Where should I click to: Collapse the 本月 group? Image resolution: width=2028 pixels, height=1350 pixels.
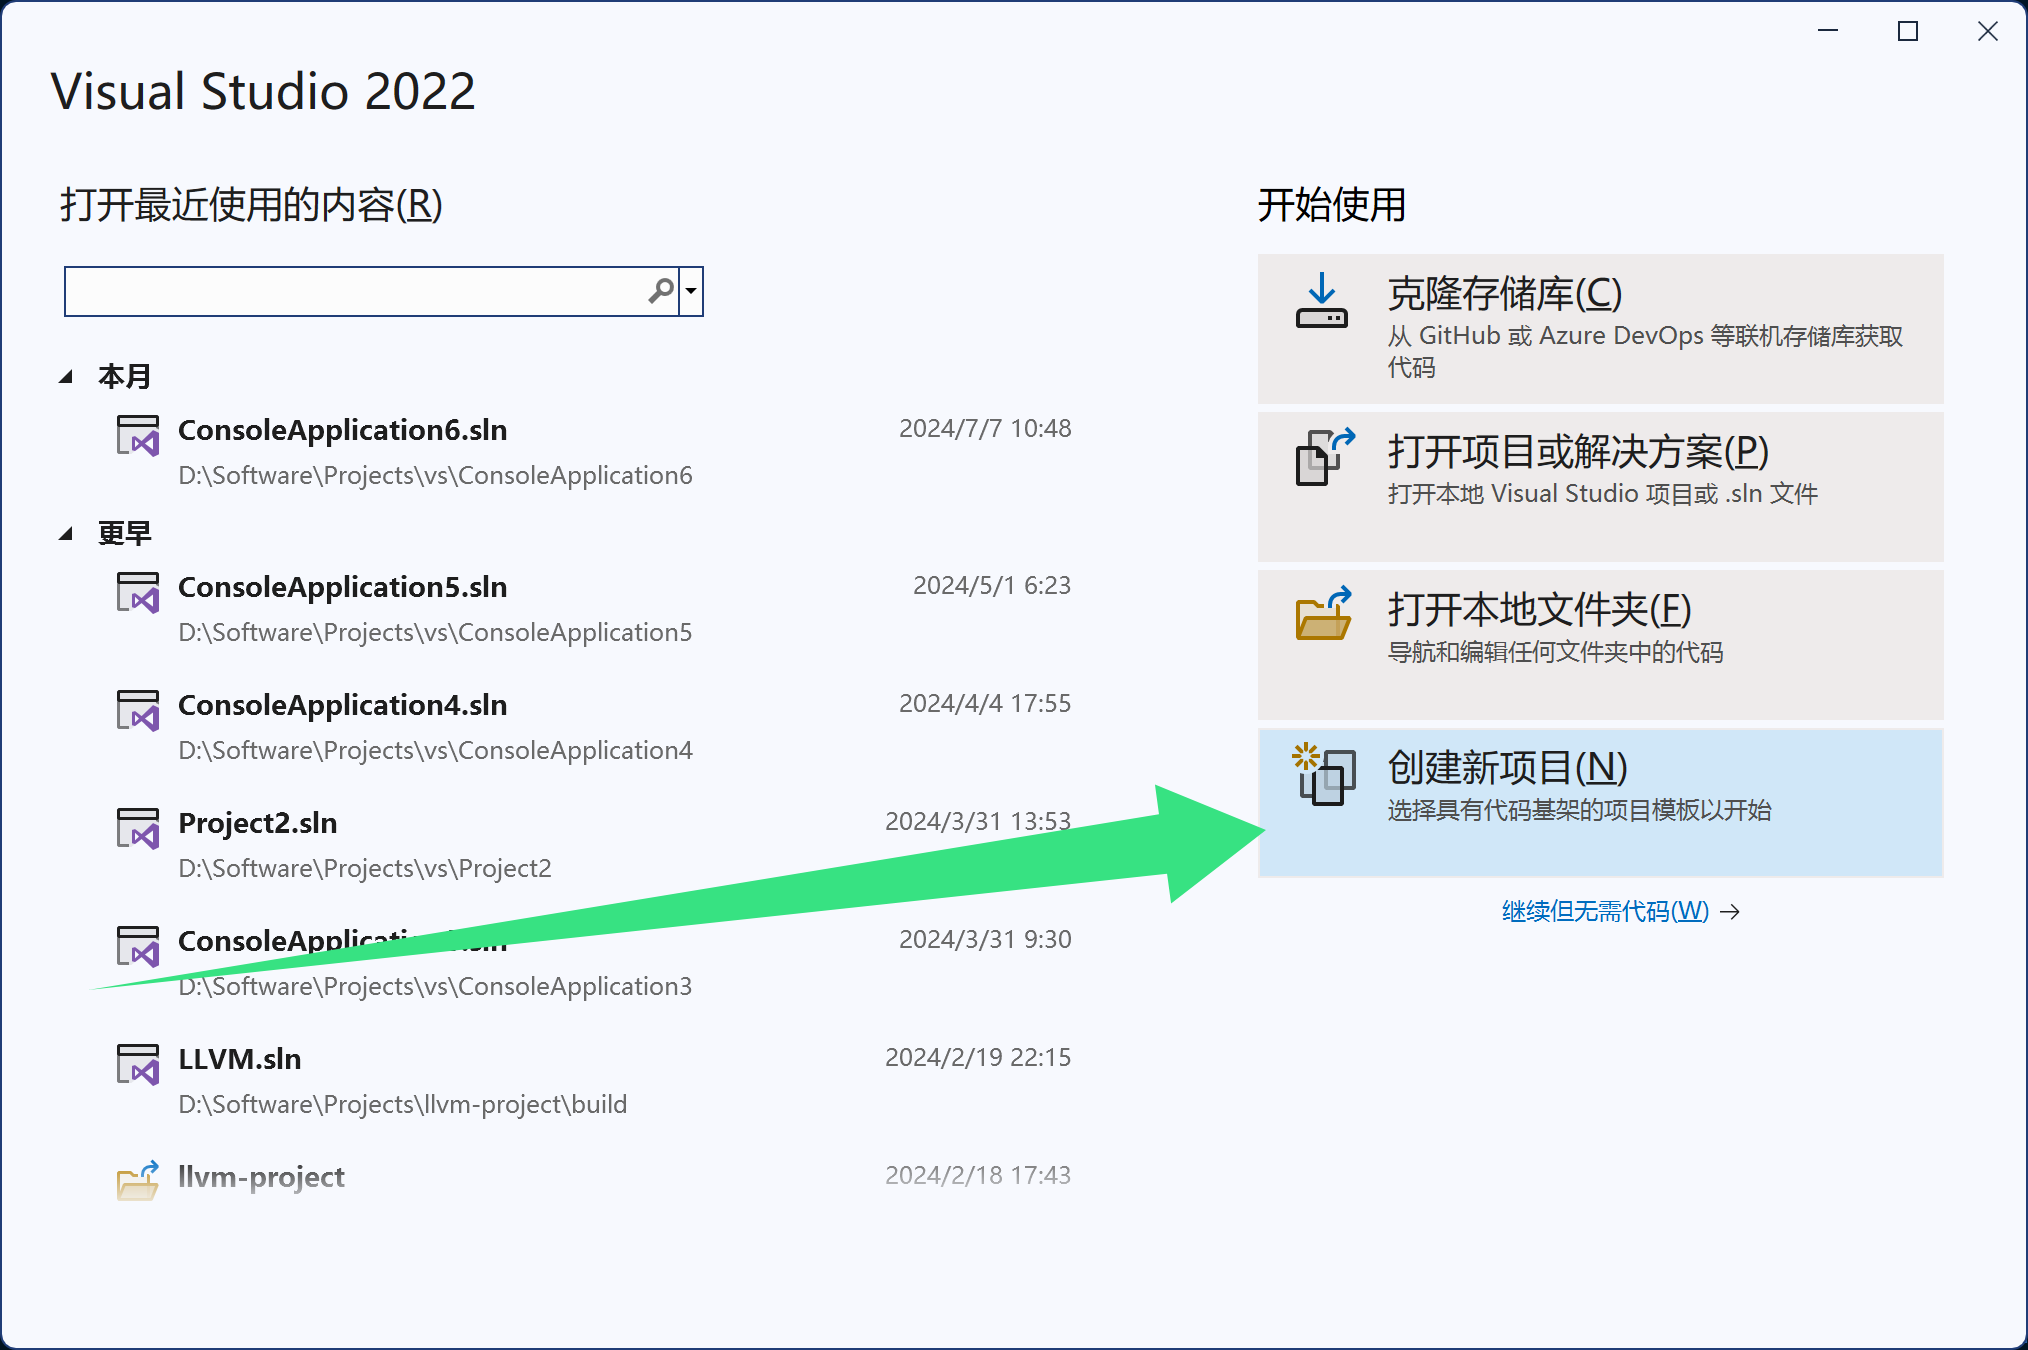[66, 377]
